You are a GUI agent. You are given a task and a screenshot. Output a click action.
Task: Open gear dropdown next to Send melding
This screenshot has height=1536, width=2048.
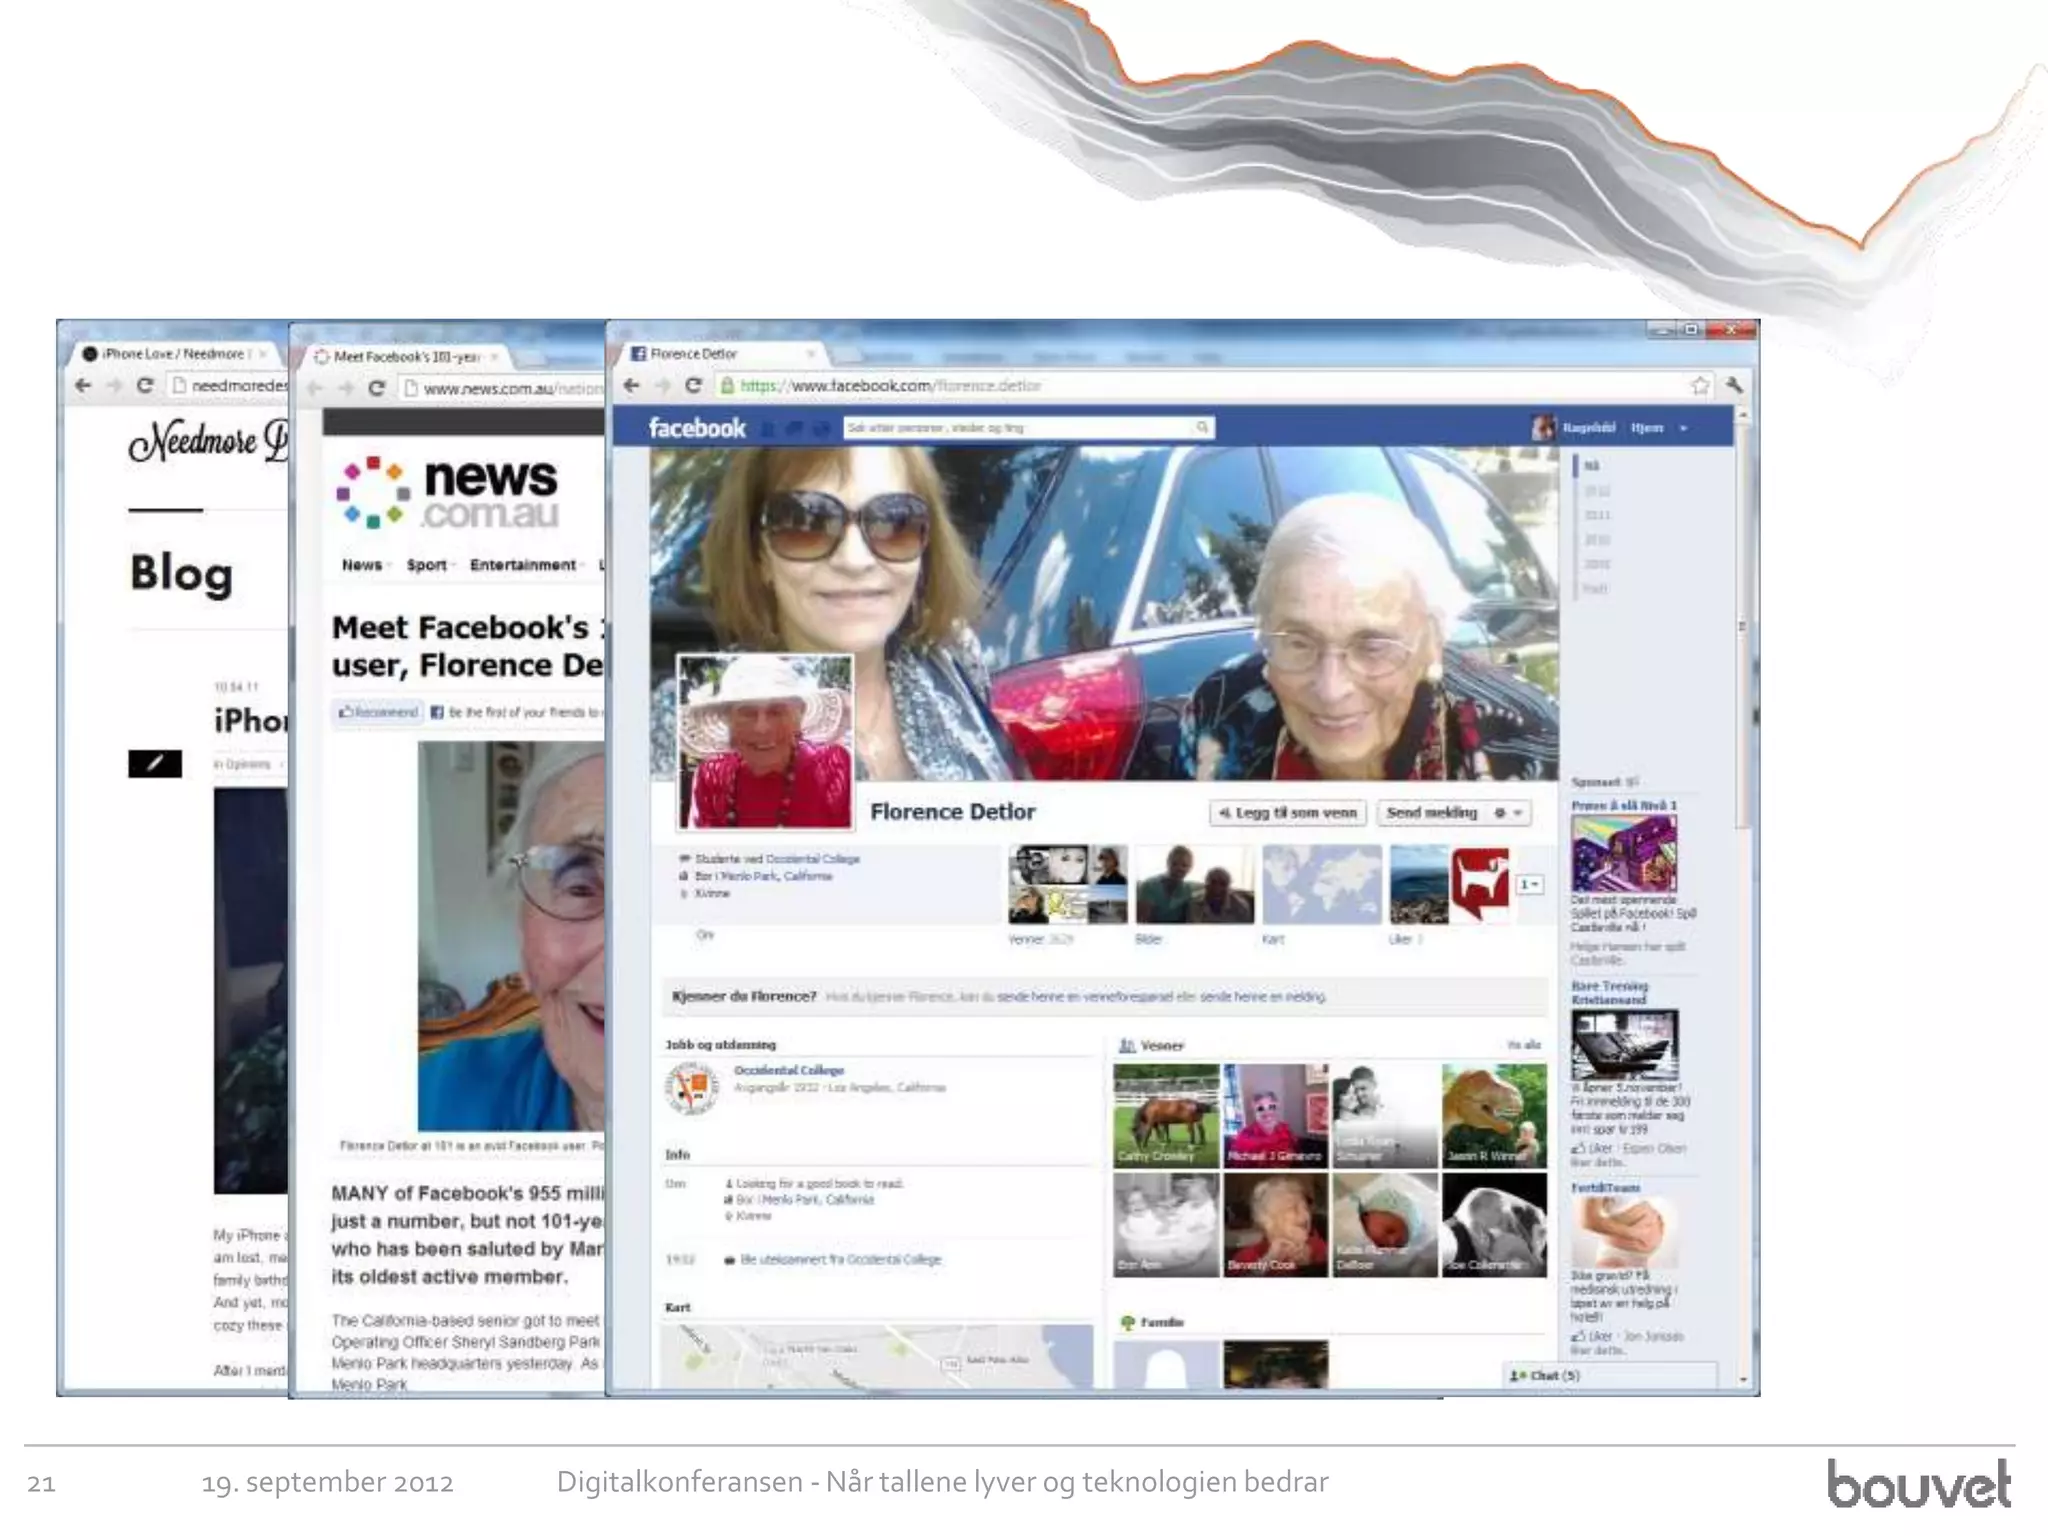pos(1507,813)
